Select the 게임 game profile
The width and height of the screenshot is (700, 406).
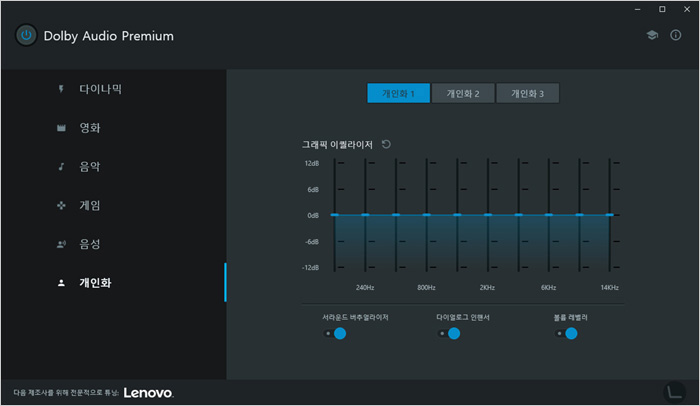click(x=113, y=205)
